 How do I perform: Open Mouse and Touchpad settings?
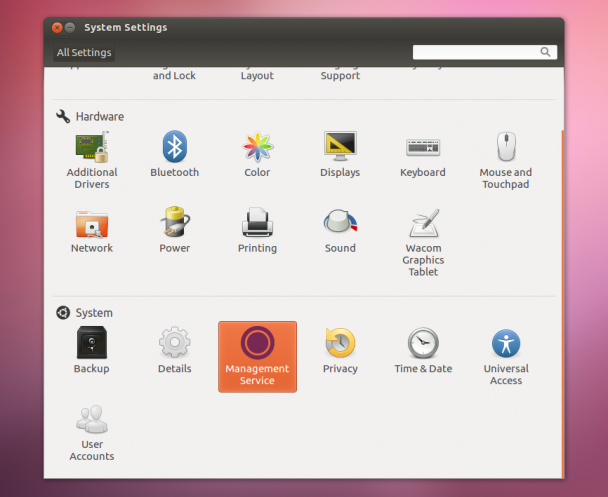tap(506, 160)
